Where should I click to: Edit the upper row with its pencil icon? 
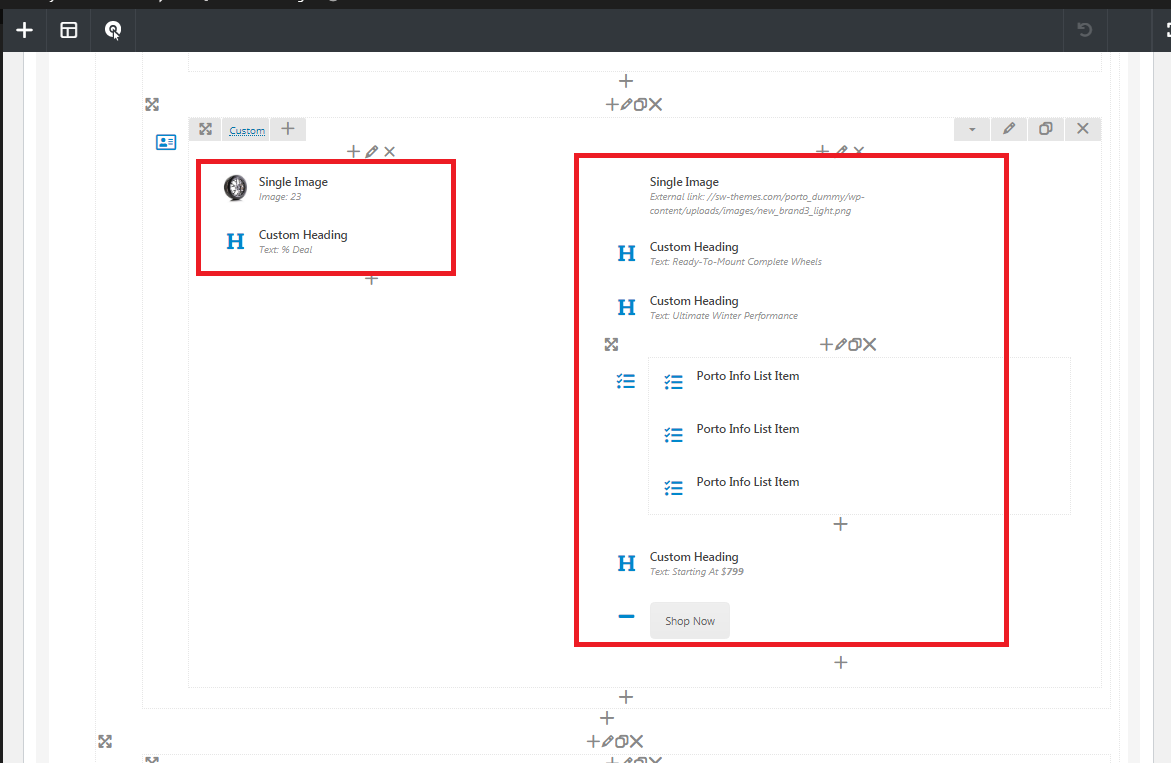(x=627, y=105)
